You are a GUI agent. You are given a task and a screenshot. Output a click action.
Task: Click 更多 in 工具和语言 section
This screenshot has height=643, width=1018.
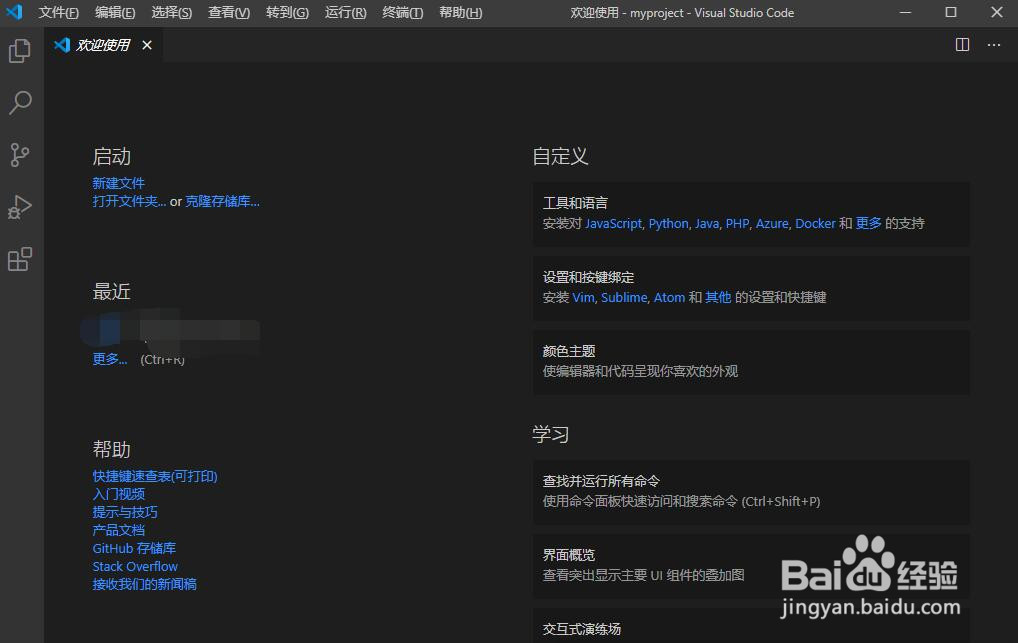click(868, 223)
